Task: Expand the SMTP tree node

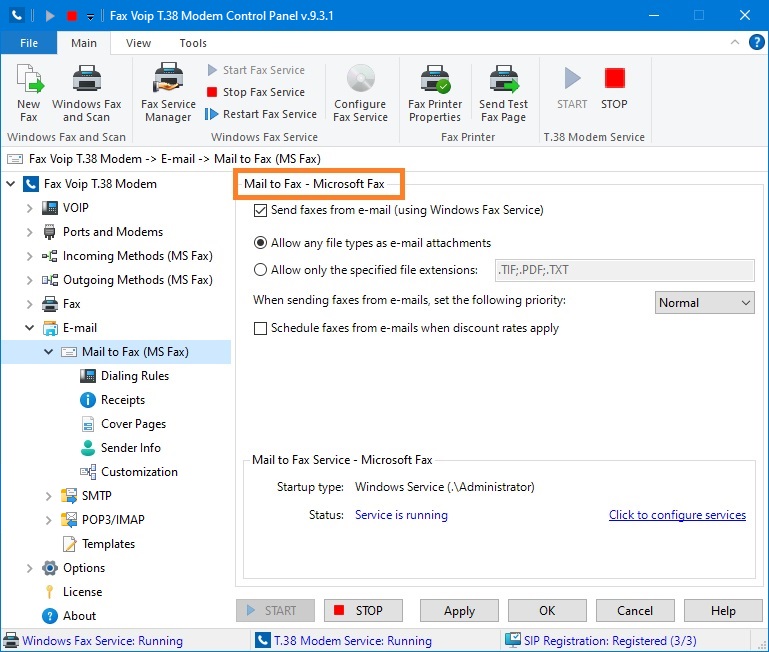Action: click(49, 496)
